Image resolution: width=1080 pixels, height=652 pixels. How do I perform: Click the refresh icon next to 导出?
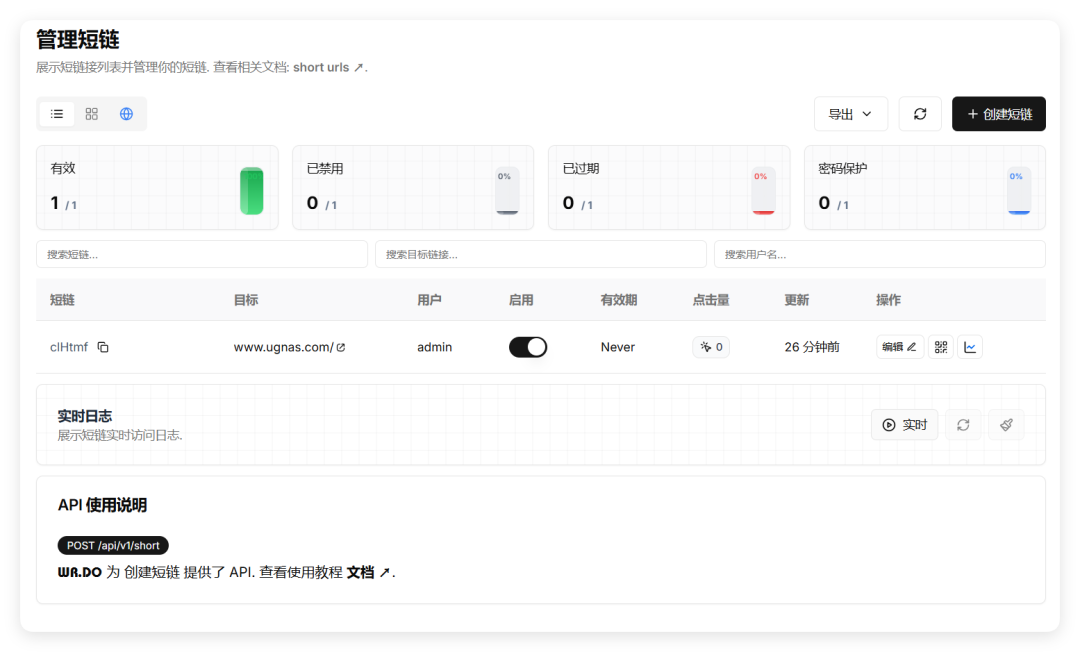(920, 114)
